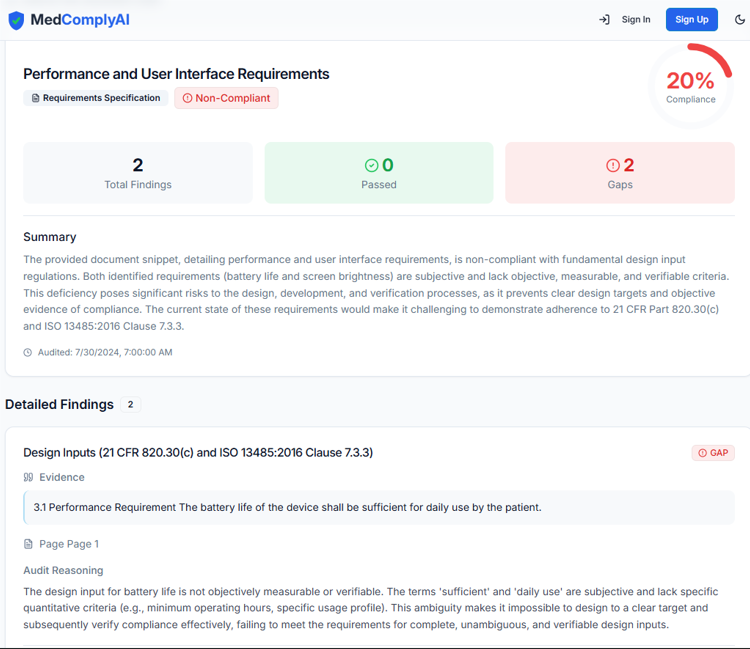This screenshot has width=750, height=649.
Task: Expand the Design Inputs finding heading
Action: point(198,453)
